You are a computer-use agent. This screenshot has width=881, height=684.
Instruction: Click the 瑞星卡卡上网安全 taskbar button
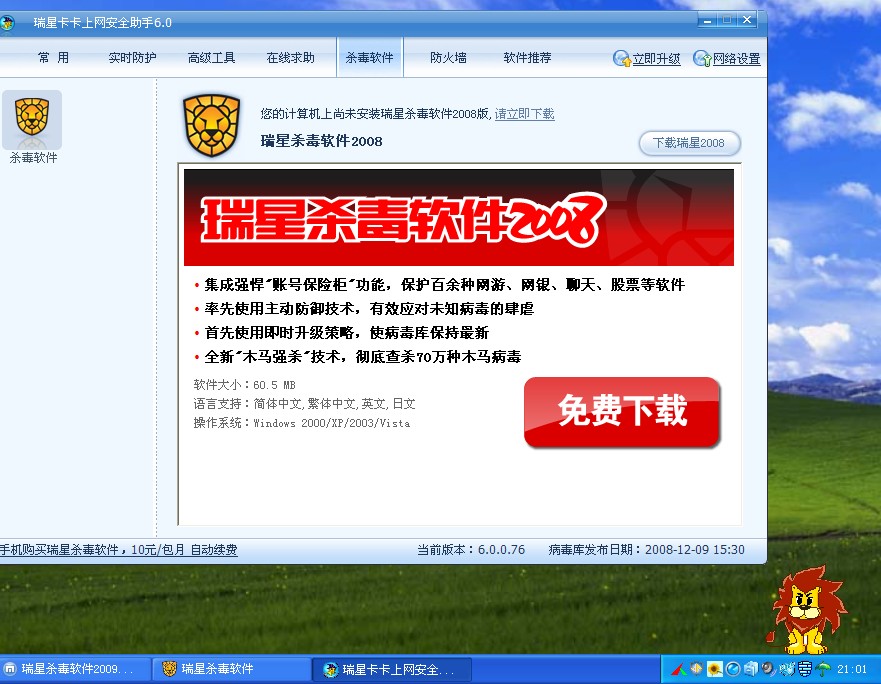(x=392, y=669)
